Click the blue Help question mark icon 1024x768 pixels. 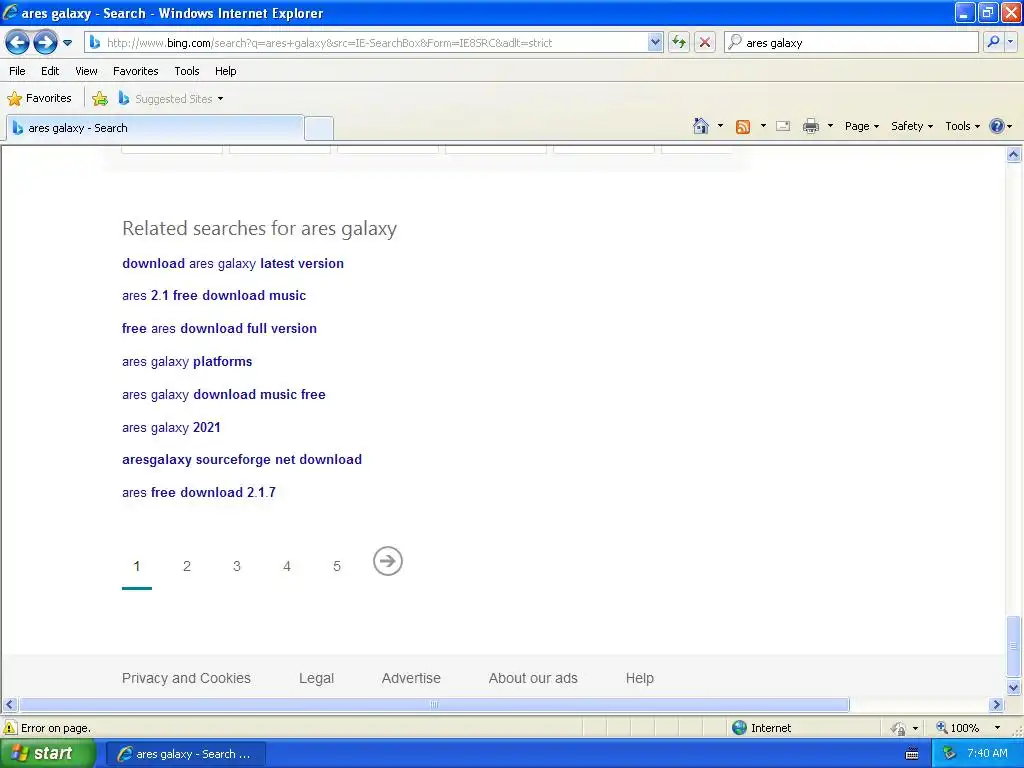pos(997,126)
